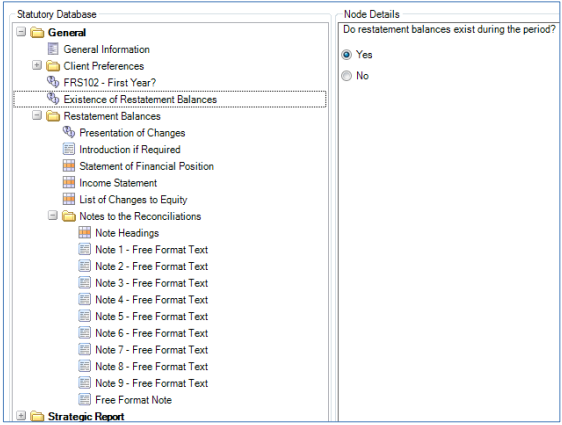The image size is (562, 425).
Task: Click the General folder icon
Action: [37, 33]
